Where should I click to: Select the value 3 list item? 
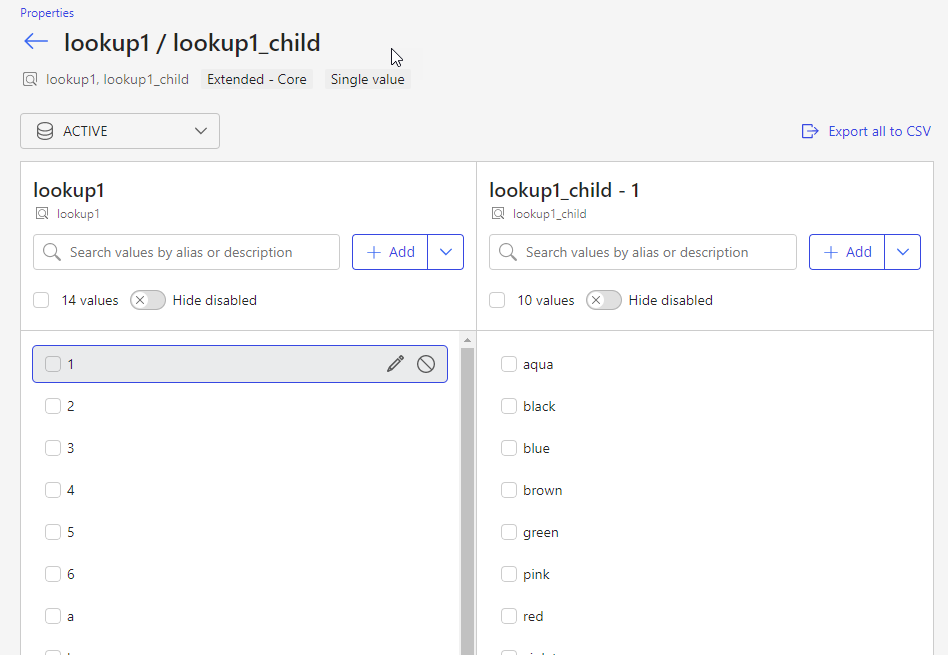pos(70,448)
